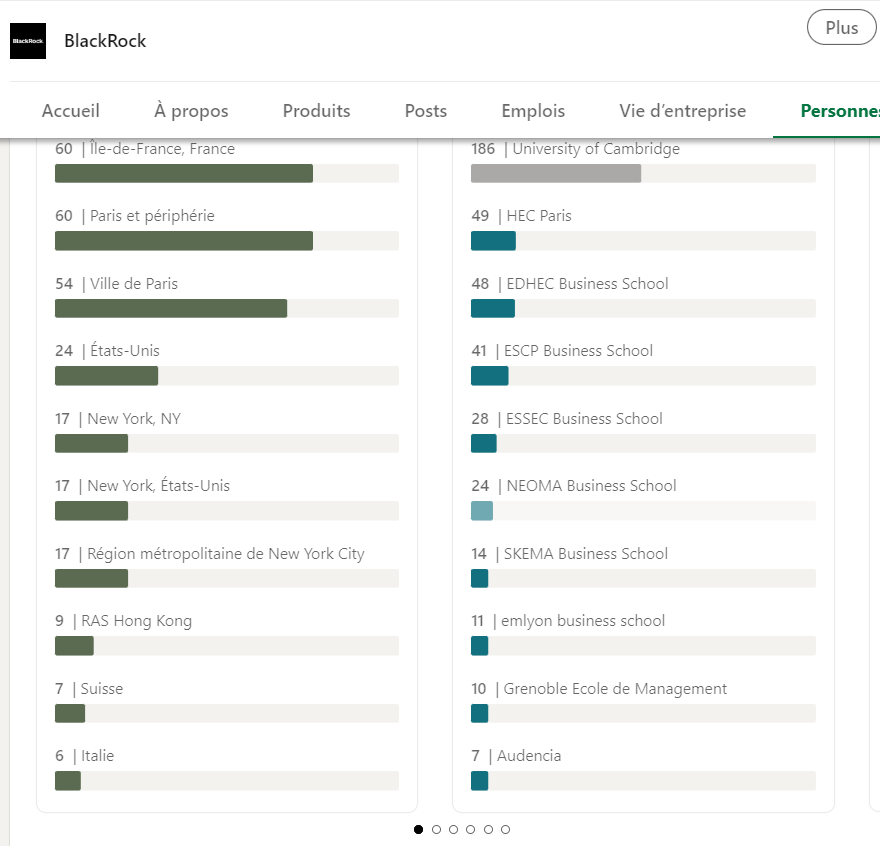880x846 pixels.
Task: Filter by RAS Hong Kong bar
Action: click(227, 646)
